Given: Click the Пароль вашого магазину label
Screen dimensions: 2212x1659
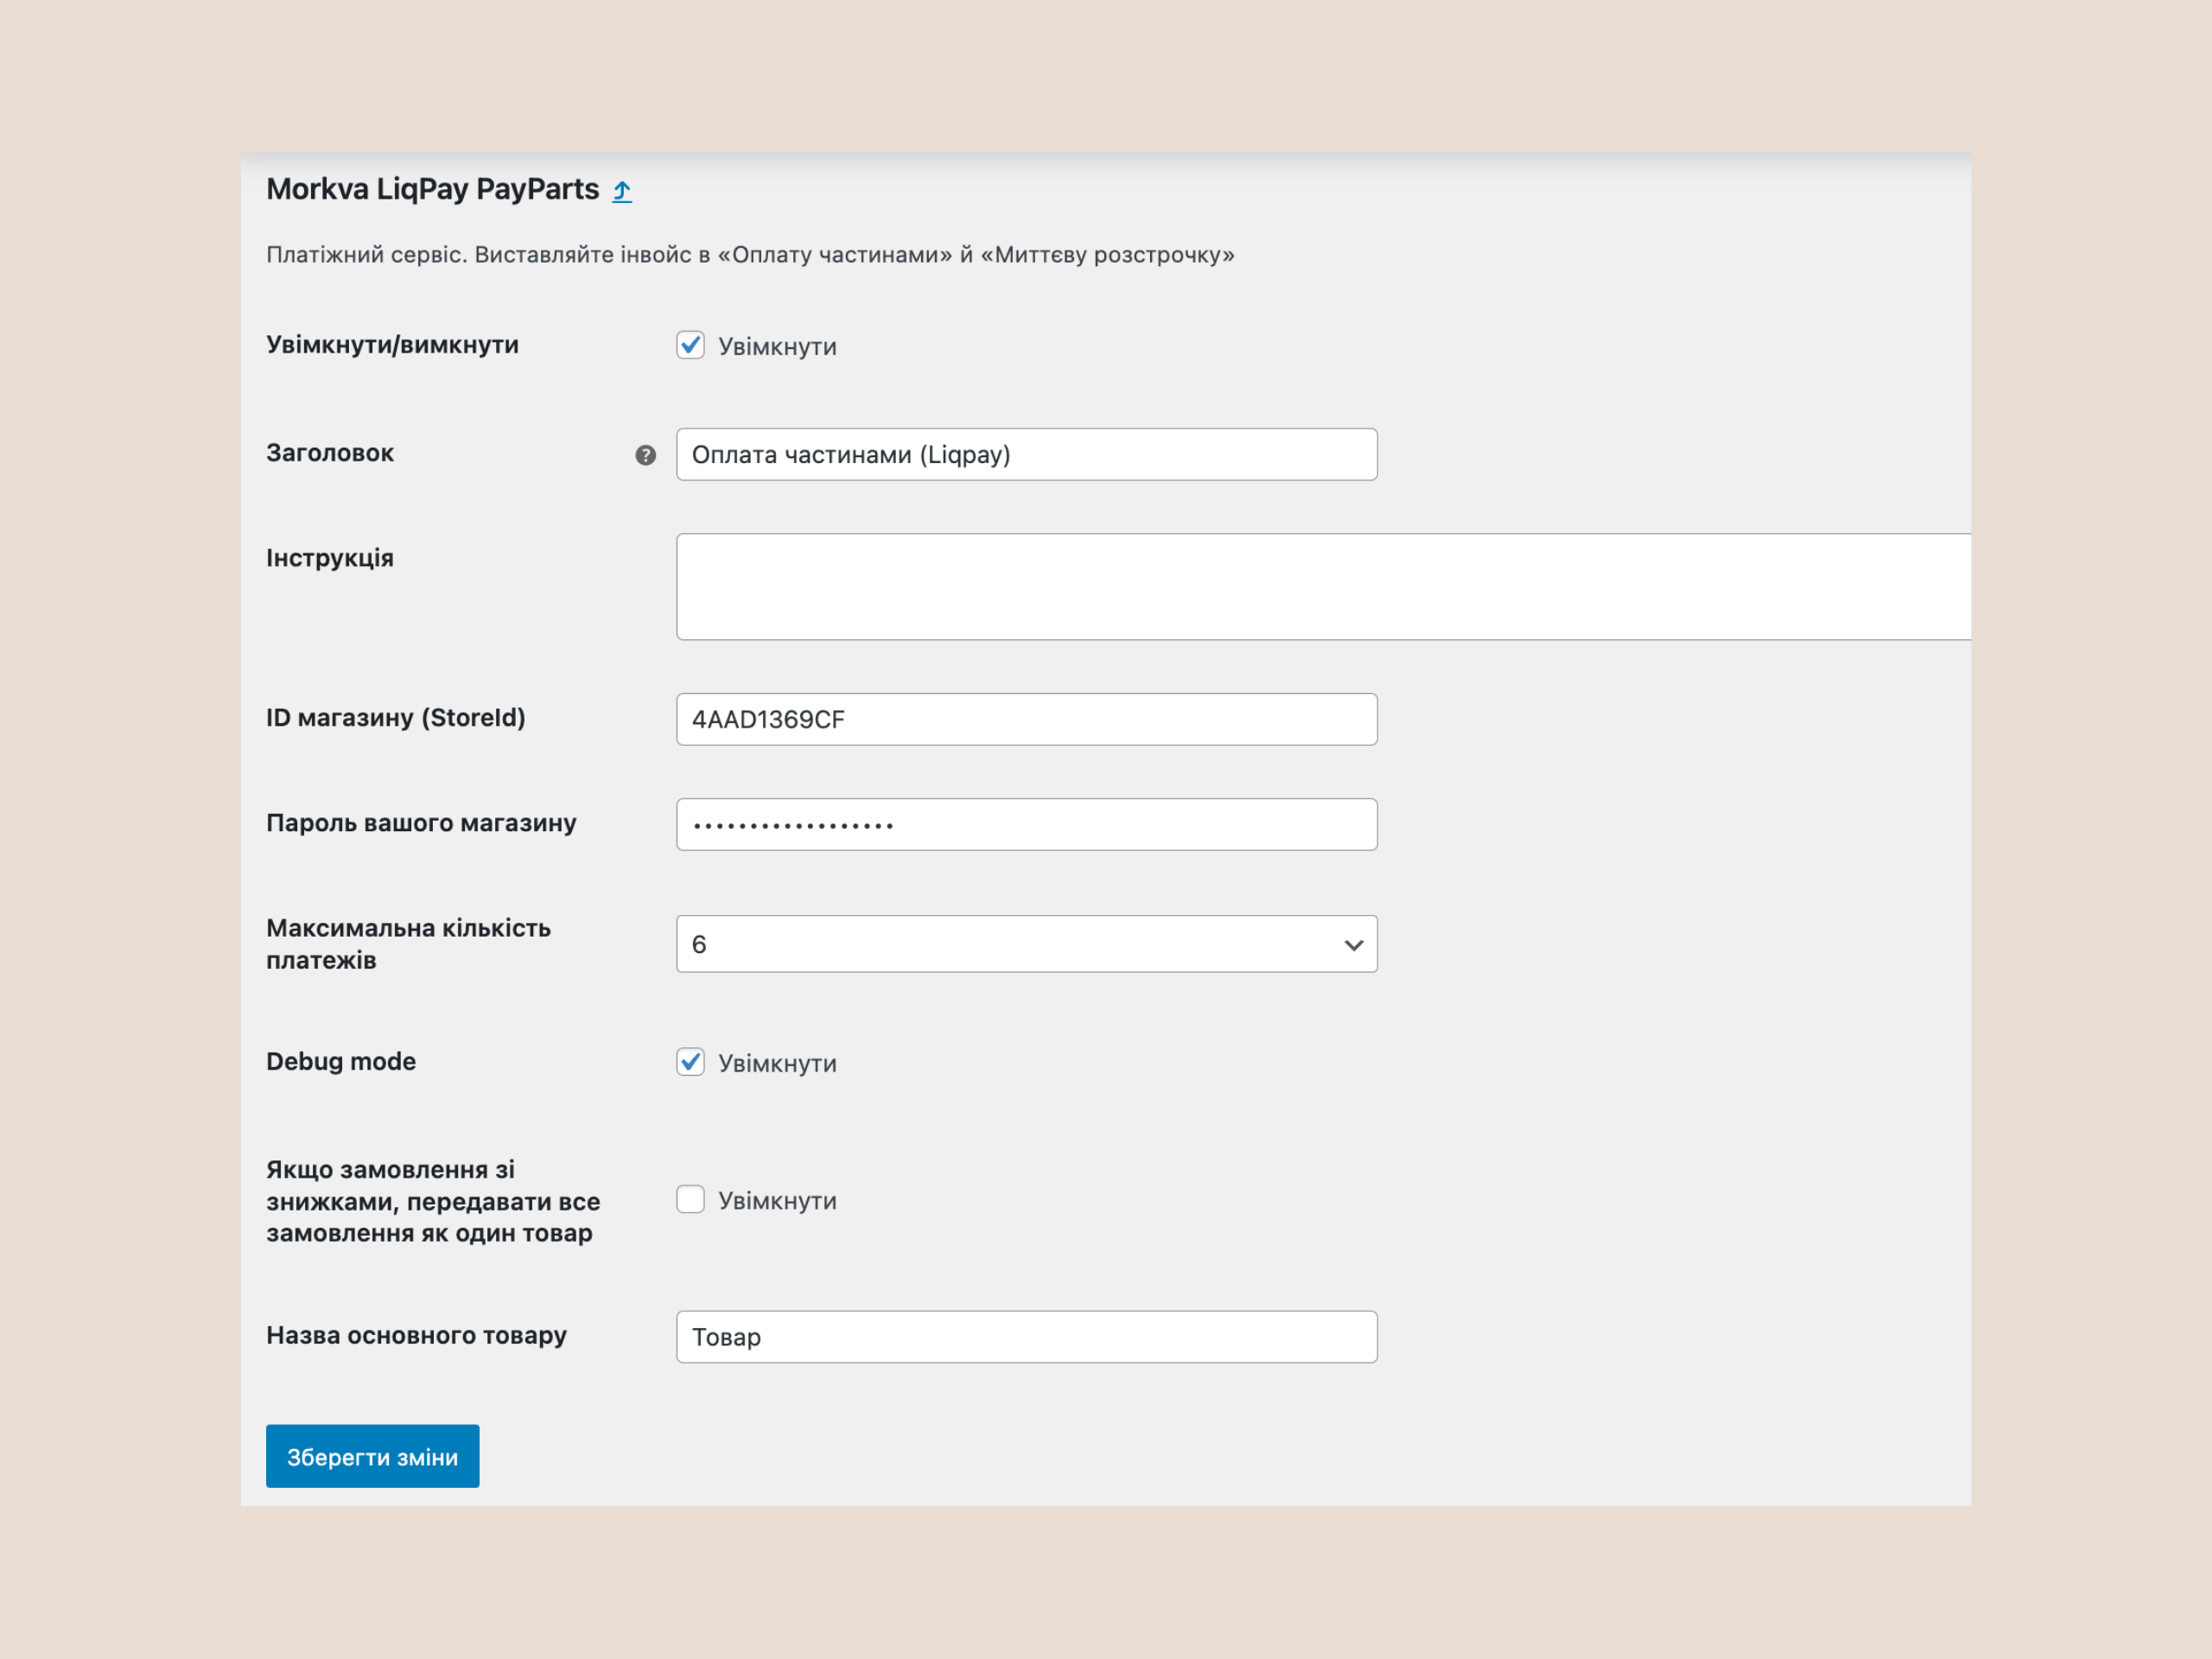Looking at the screenshot, I should [421, 823].
